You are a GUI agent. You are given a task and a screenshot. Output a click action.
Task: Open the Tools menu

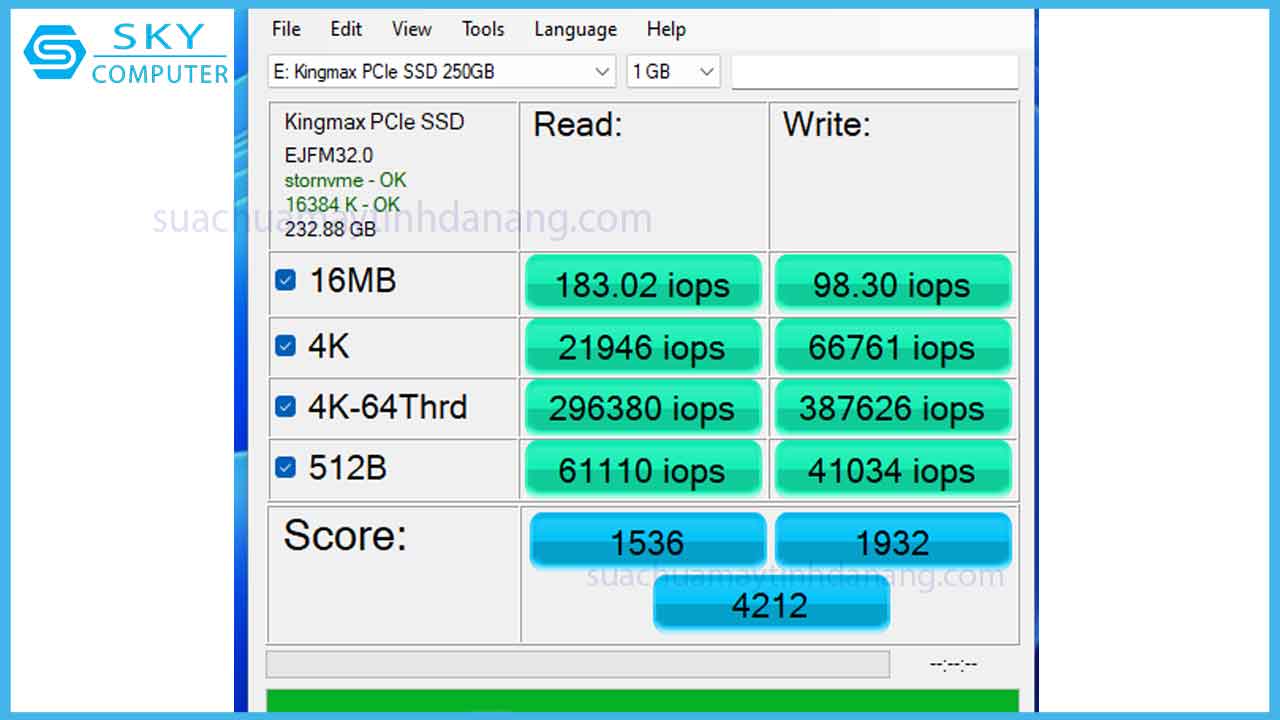click(482, 29)
